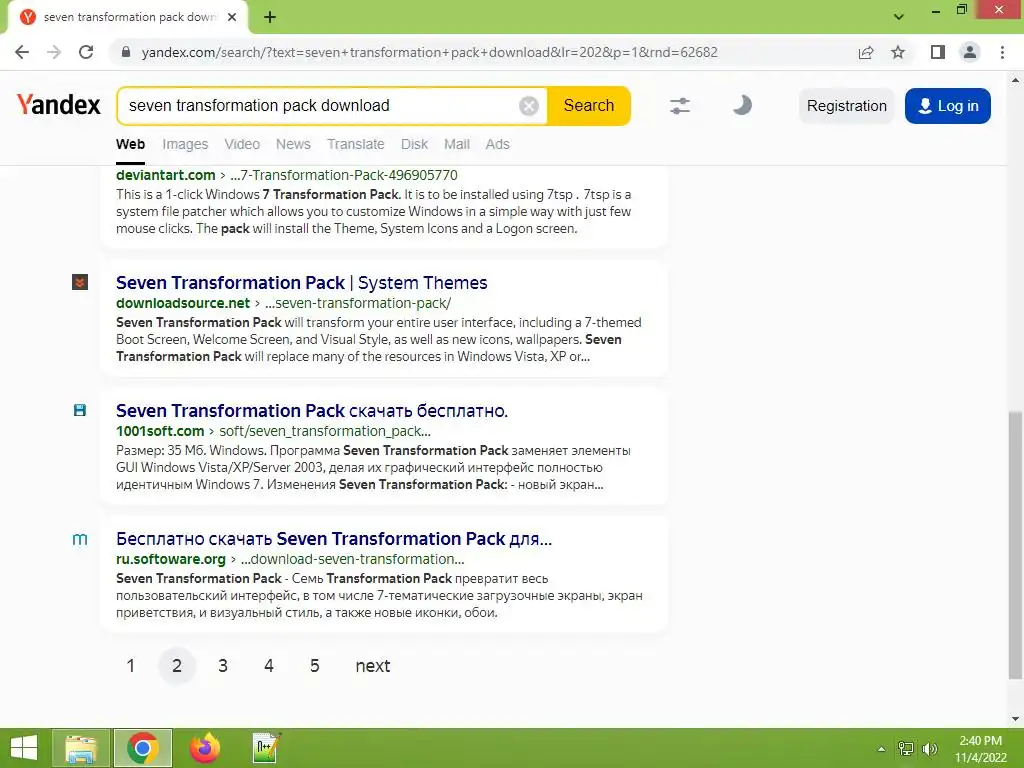
Task: Go back to the previous page
Action: coord(22,52)
